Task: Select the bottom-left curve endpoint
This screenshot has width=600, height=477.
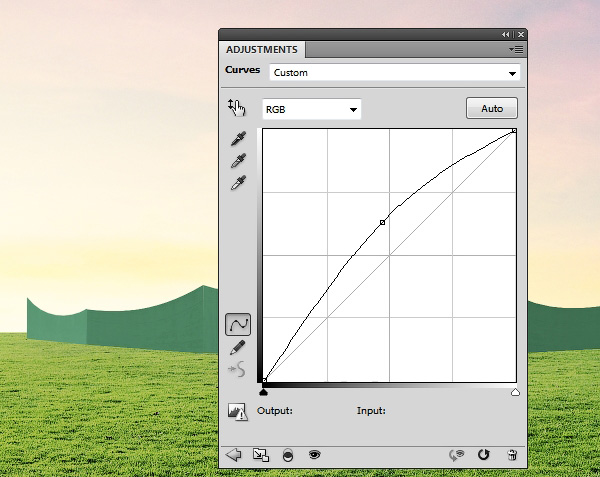Action: point(264,380)
